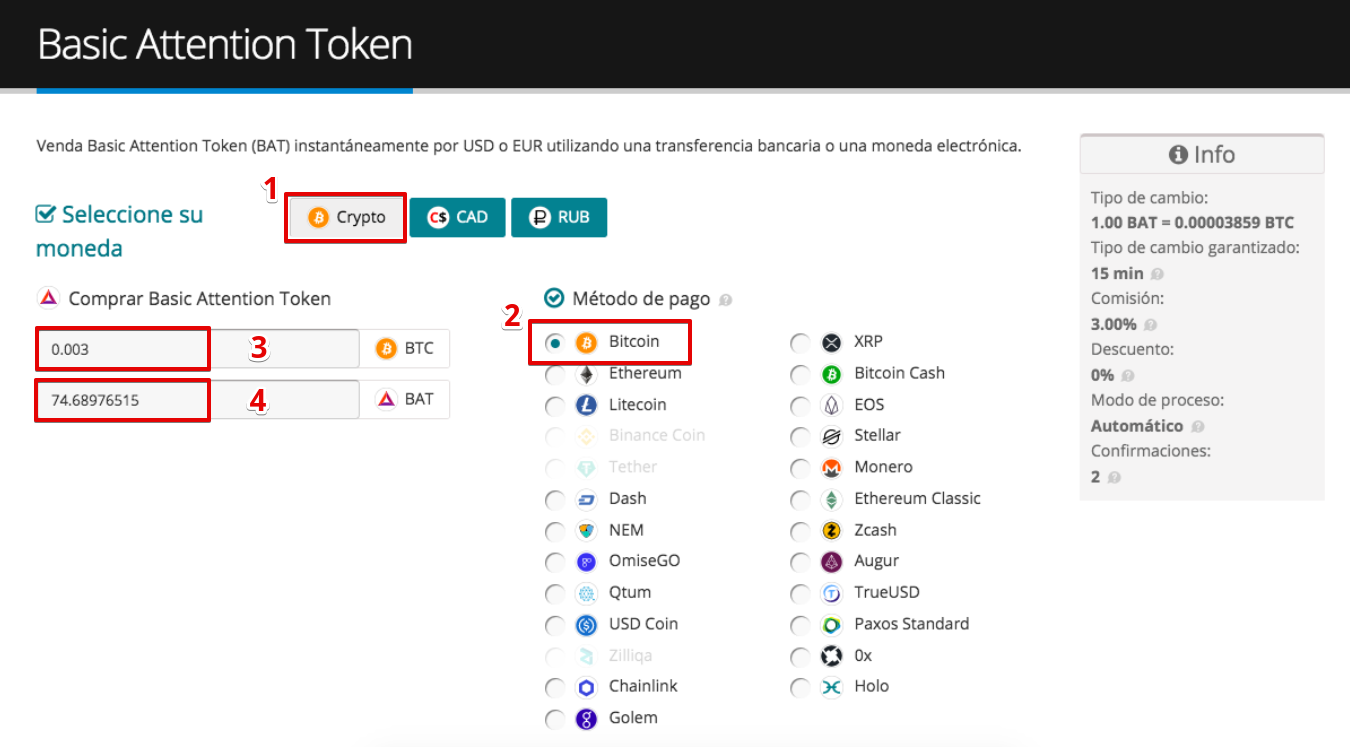This screenshot has width=1350, height=747.
Task: Click the BTC currency label beside amount
Action: tap(405, 349)
